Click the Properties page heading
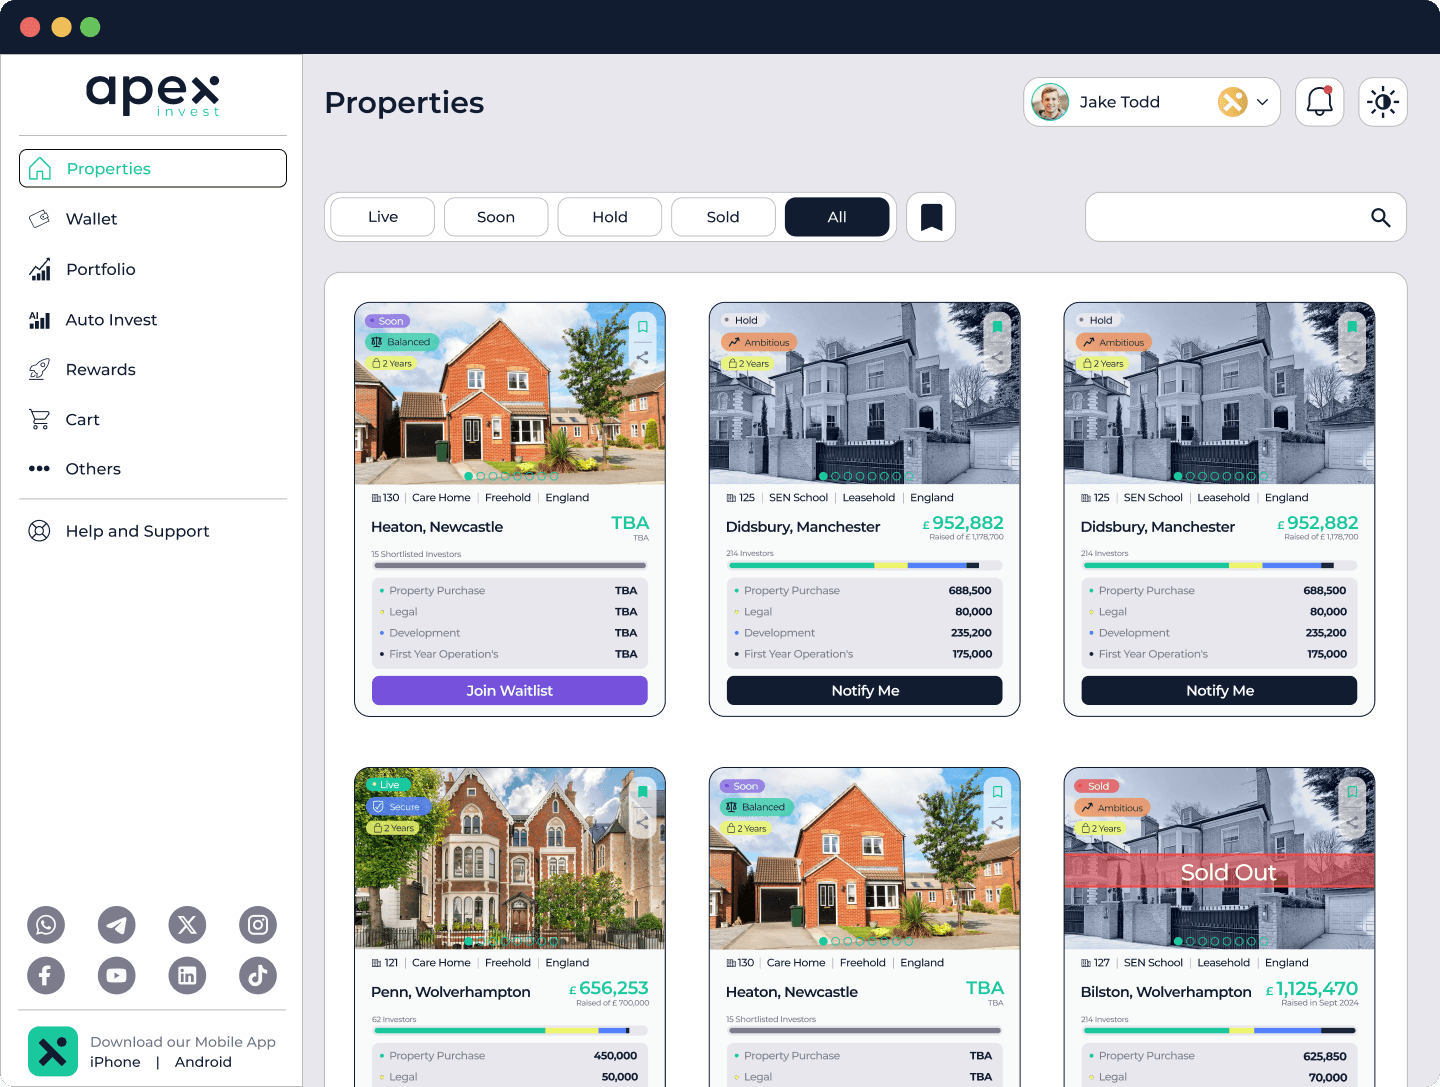Screen dimensions: 1440x1087 click(x=404, y=103)
